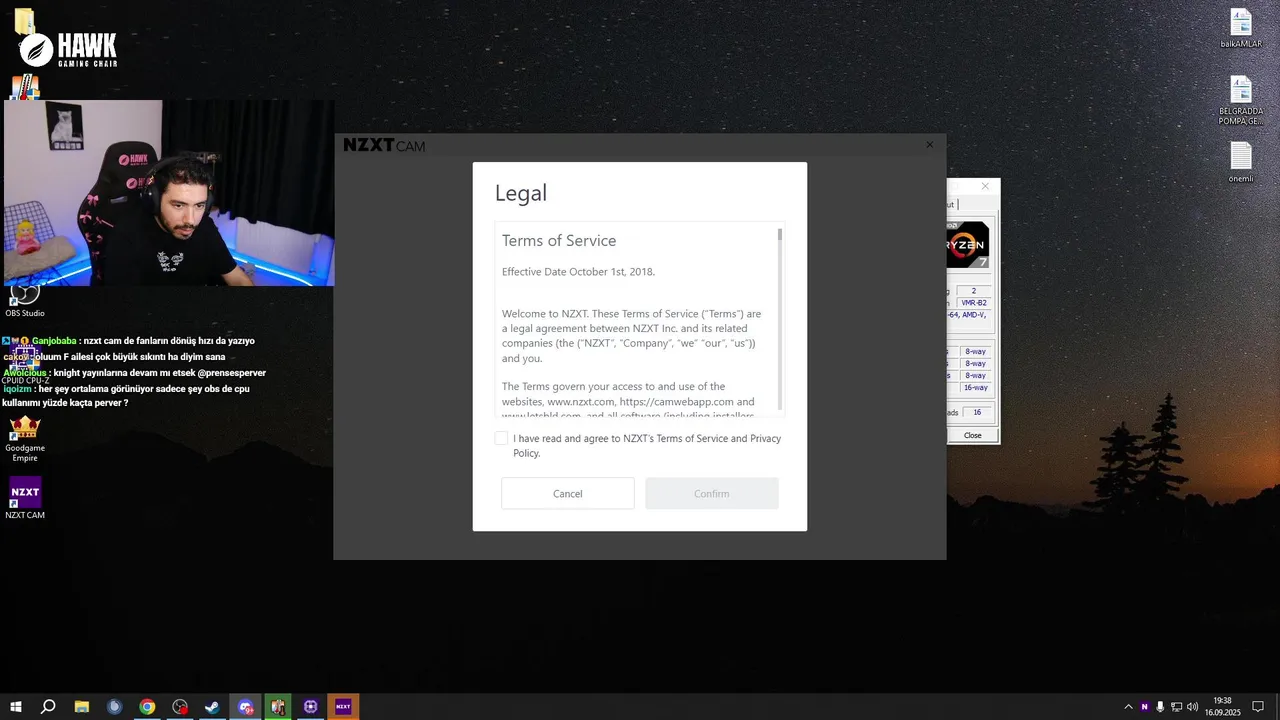Click the Cancel button in Legal dialog

tap(568, 494)
